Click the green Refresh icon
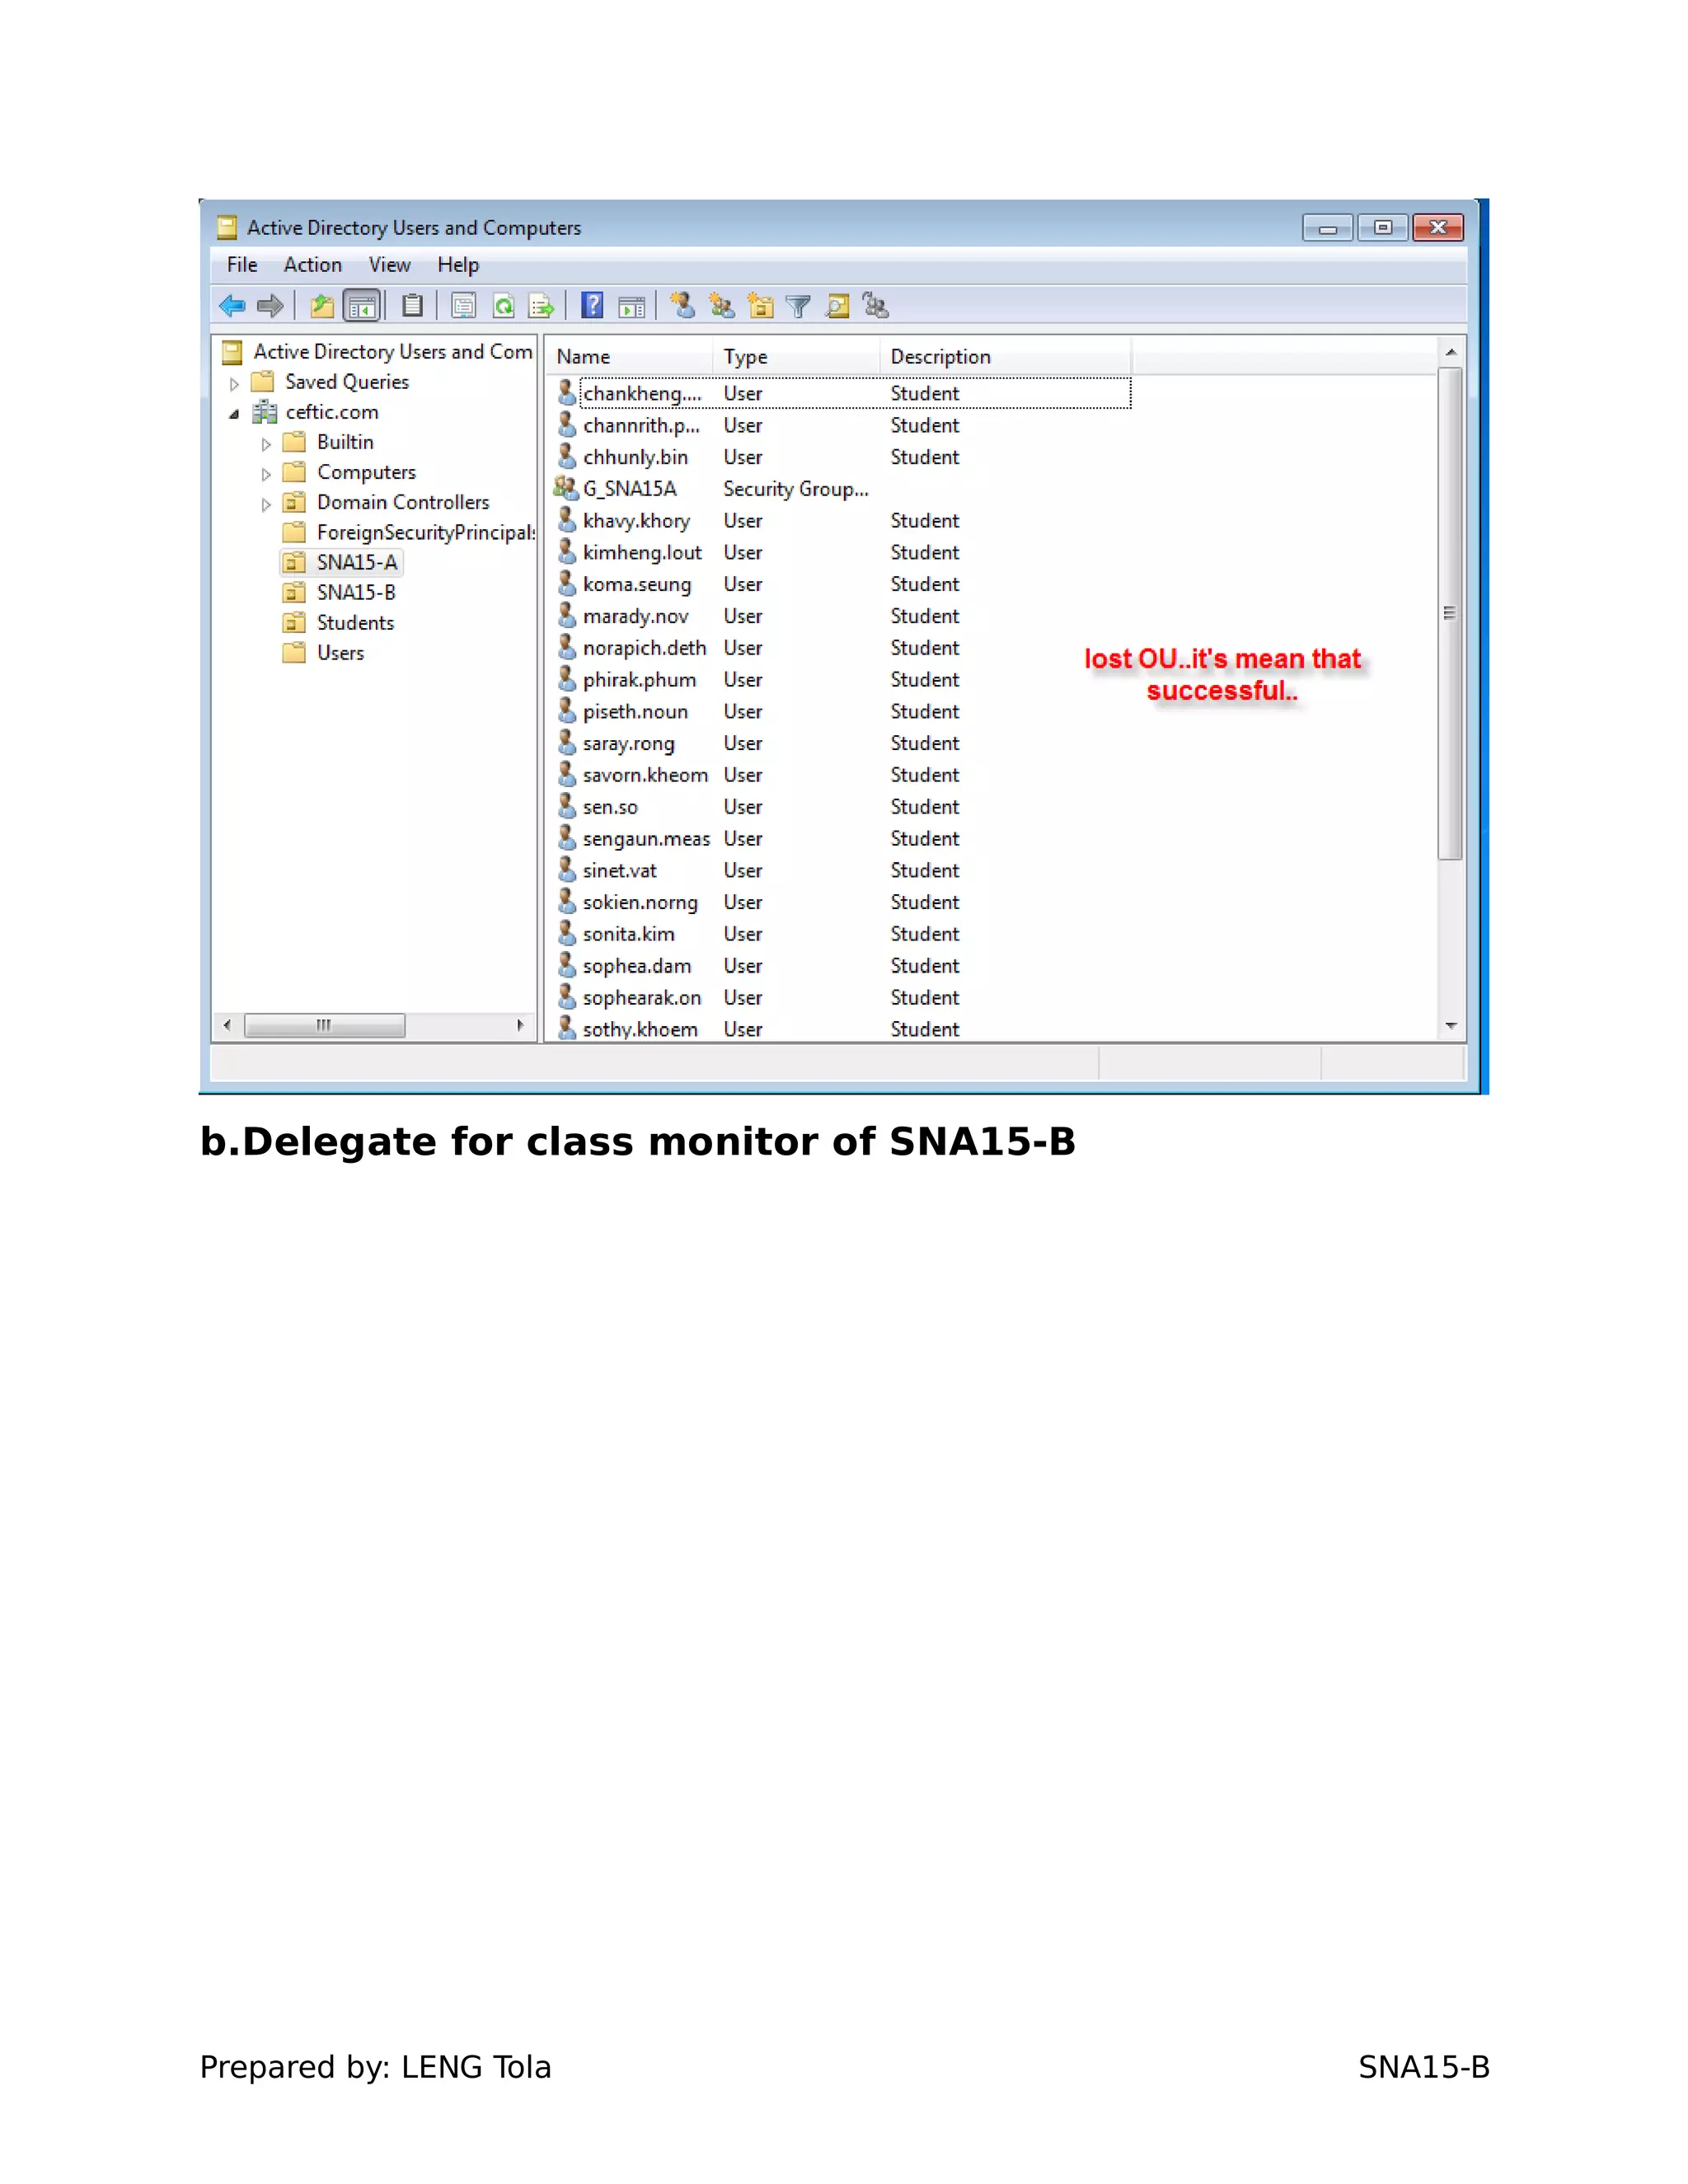This screenshot has width=1688, height=2184. 504,306
